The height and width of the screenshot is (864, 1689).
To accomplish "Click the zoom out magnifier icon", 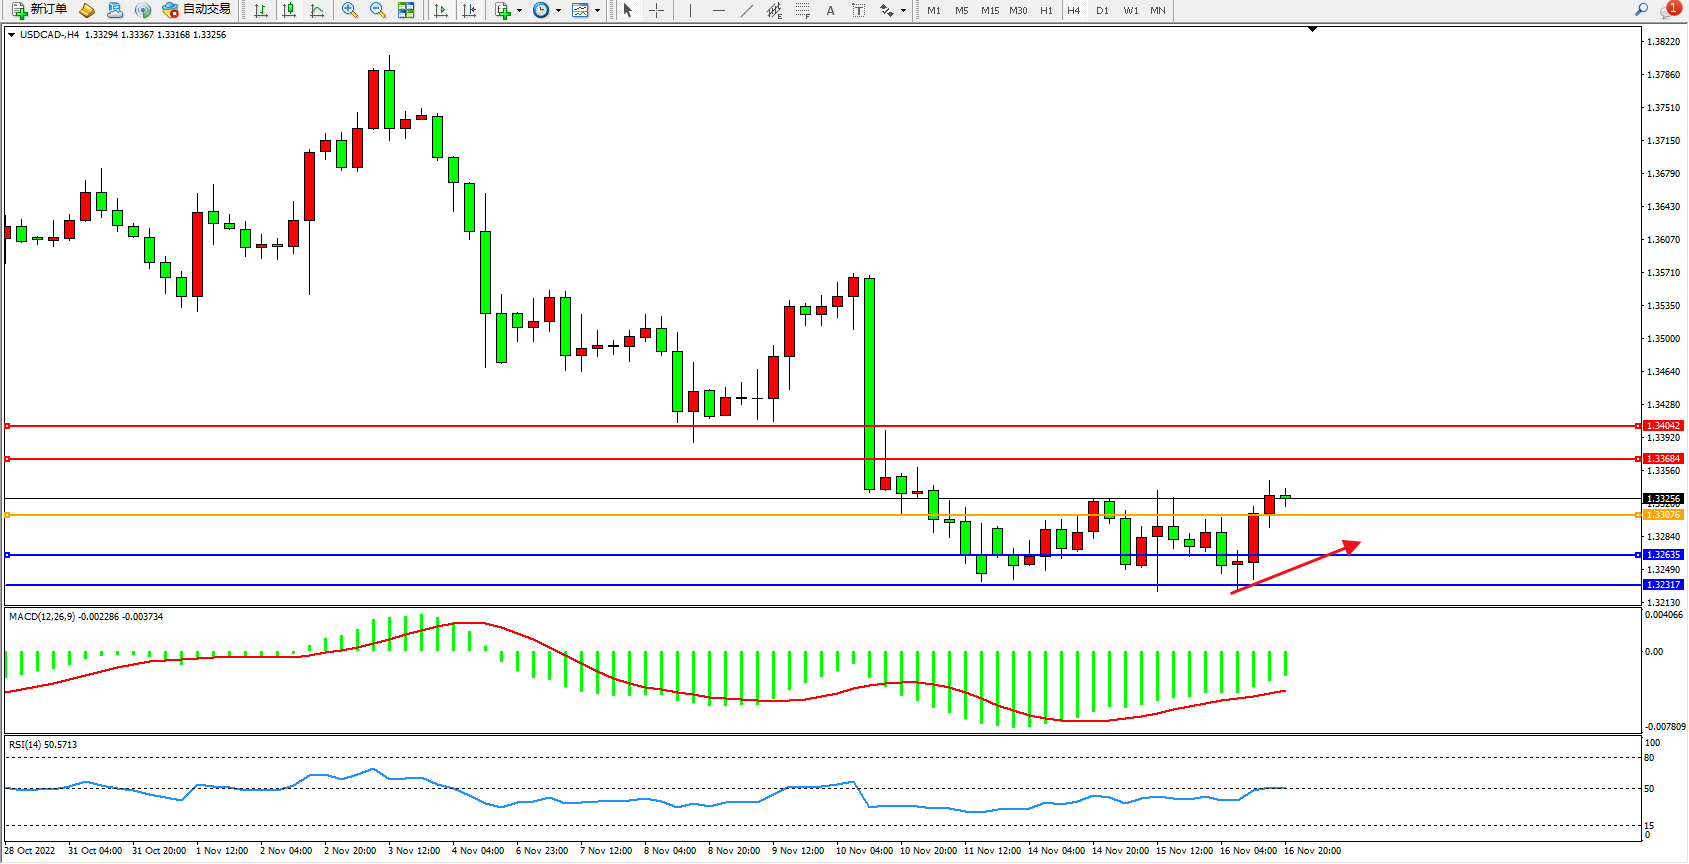I will 378,10.
